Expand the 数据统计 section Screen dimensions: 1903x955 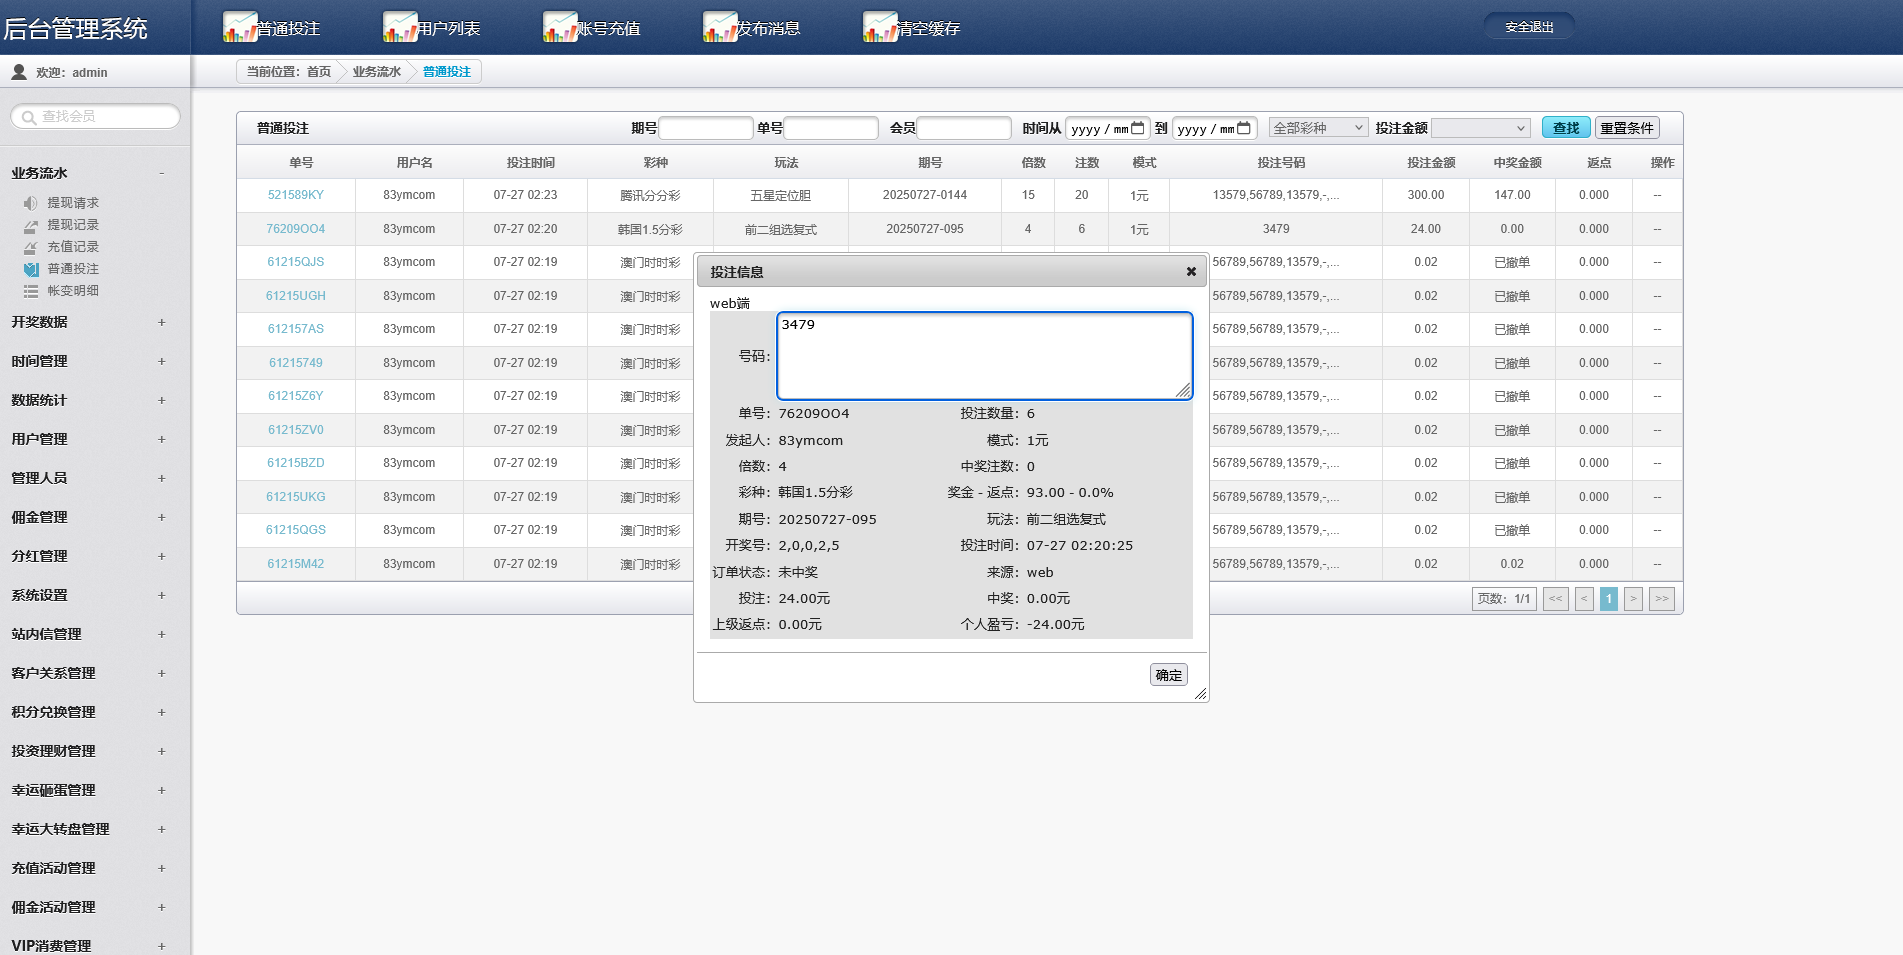click(x=161, y=400)
